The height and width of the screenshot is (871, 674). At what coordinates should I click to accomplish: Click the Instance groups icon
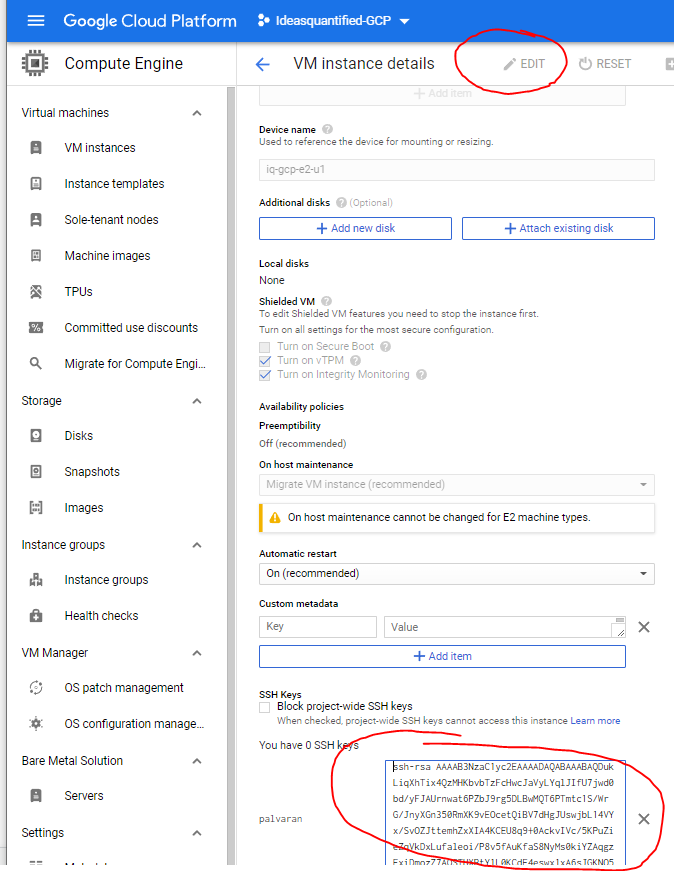(36, 580)
